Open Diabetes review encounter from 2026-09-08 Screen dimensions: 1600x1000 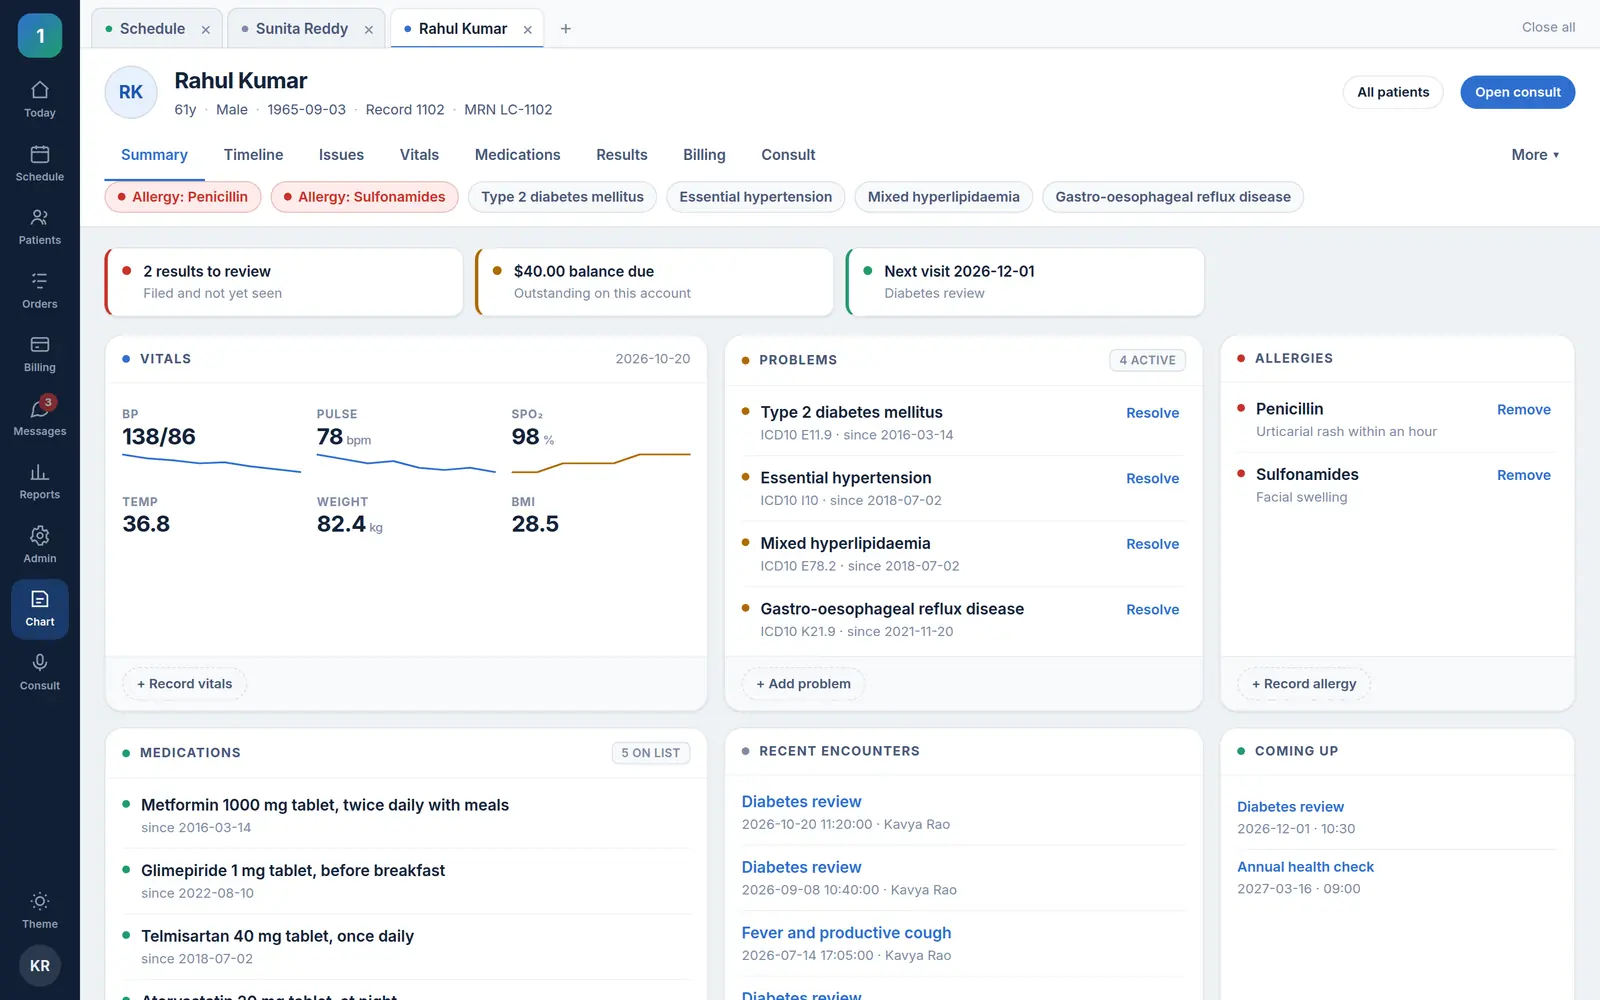pyautogui.click(x=801, y=868)
